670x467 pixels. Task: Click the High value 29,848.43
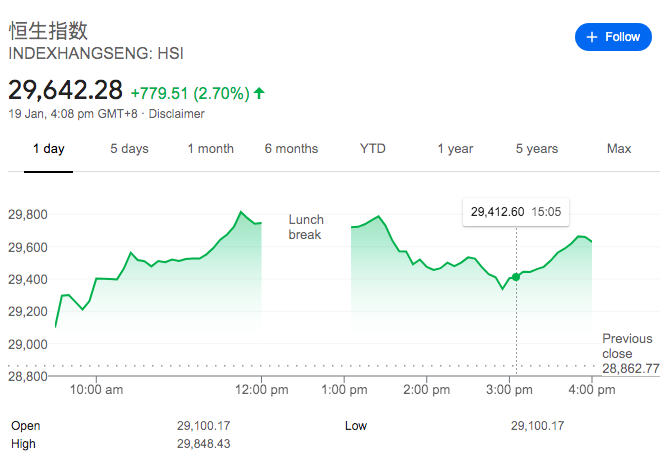pyautogui.click(x=204, y=444)
